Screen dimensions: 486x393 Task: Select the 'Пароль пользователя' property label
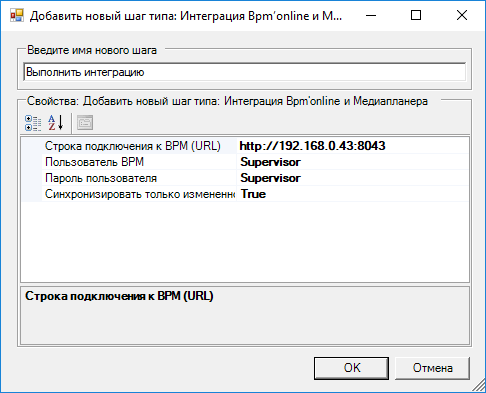[x=101, y=178]
